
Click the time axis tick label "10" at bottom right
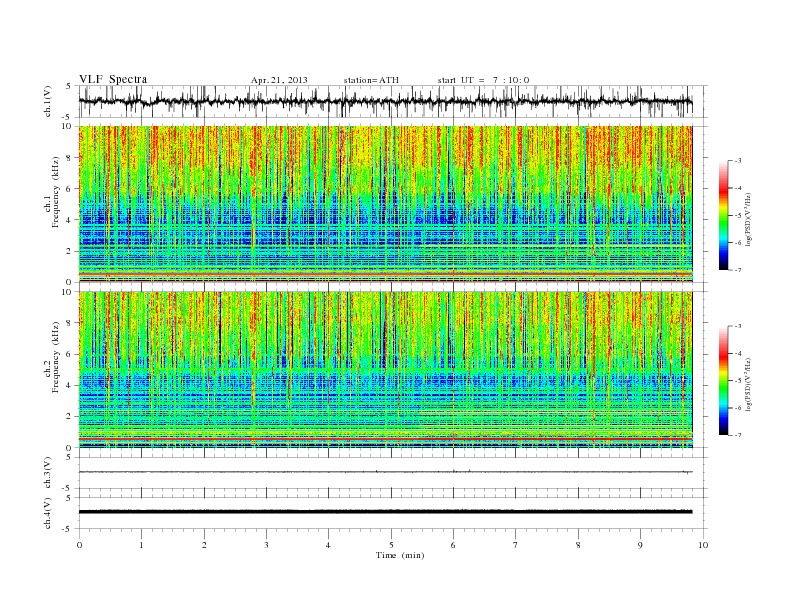click(703, 545)
